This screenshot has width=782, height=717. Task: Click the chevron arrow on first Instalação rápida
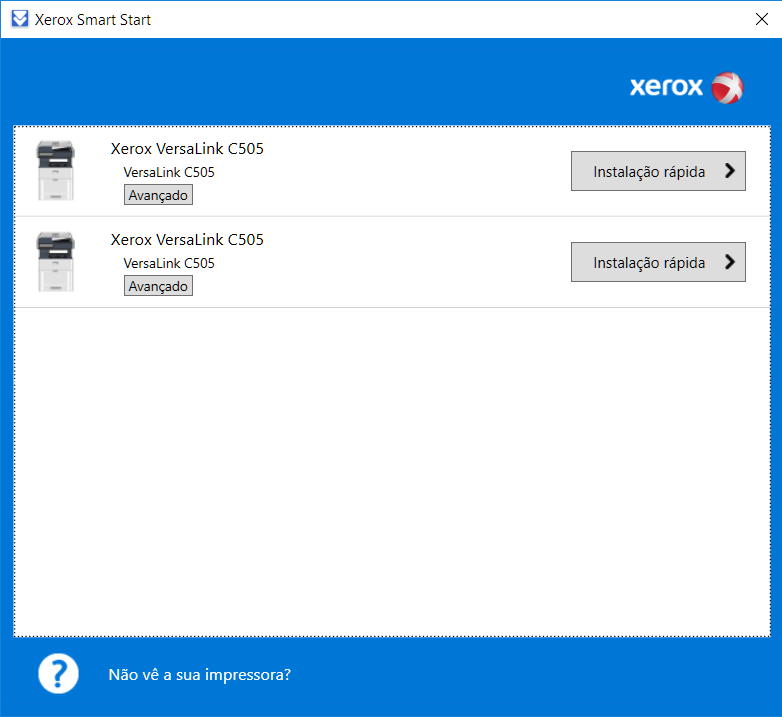(x=729, y=171)
